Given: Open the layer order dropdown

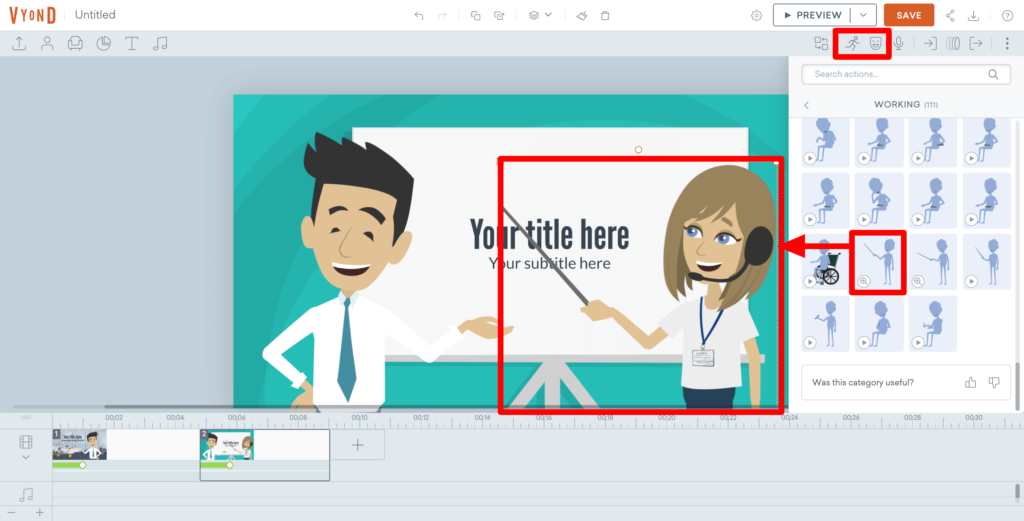Looking at the screenshot, I should (540, 15).
